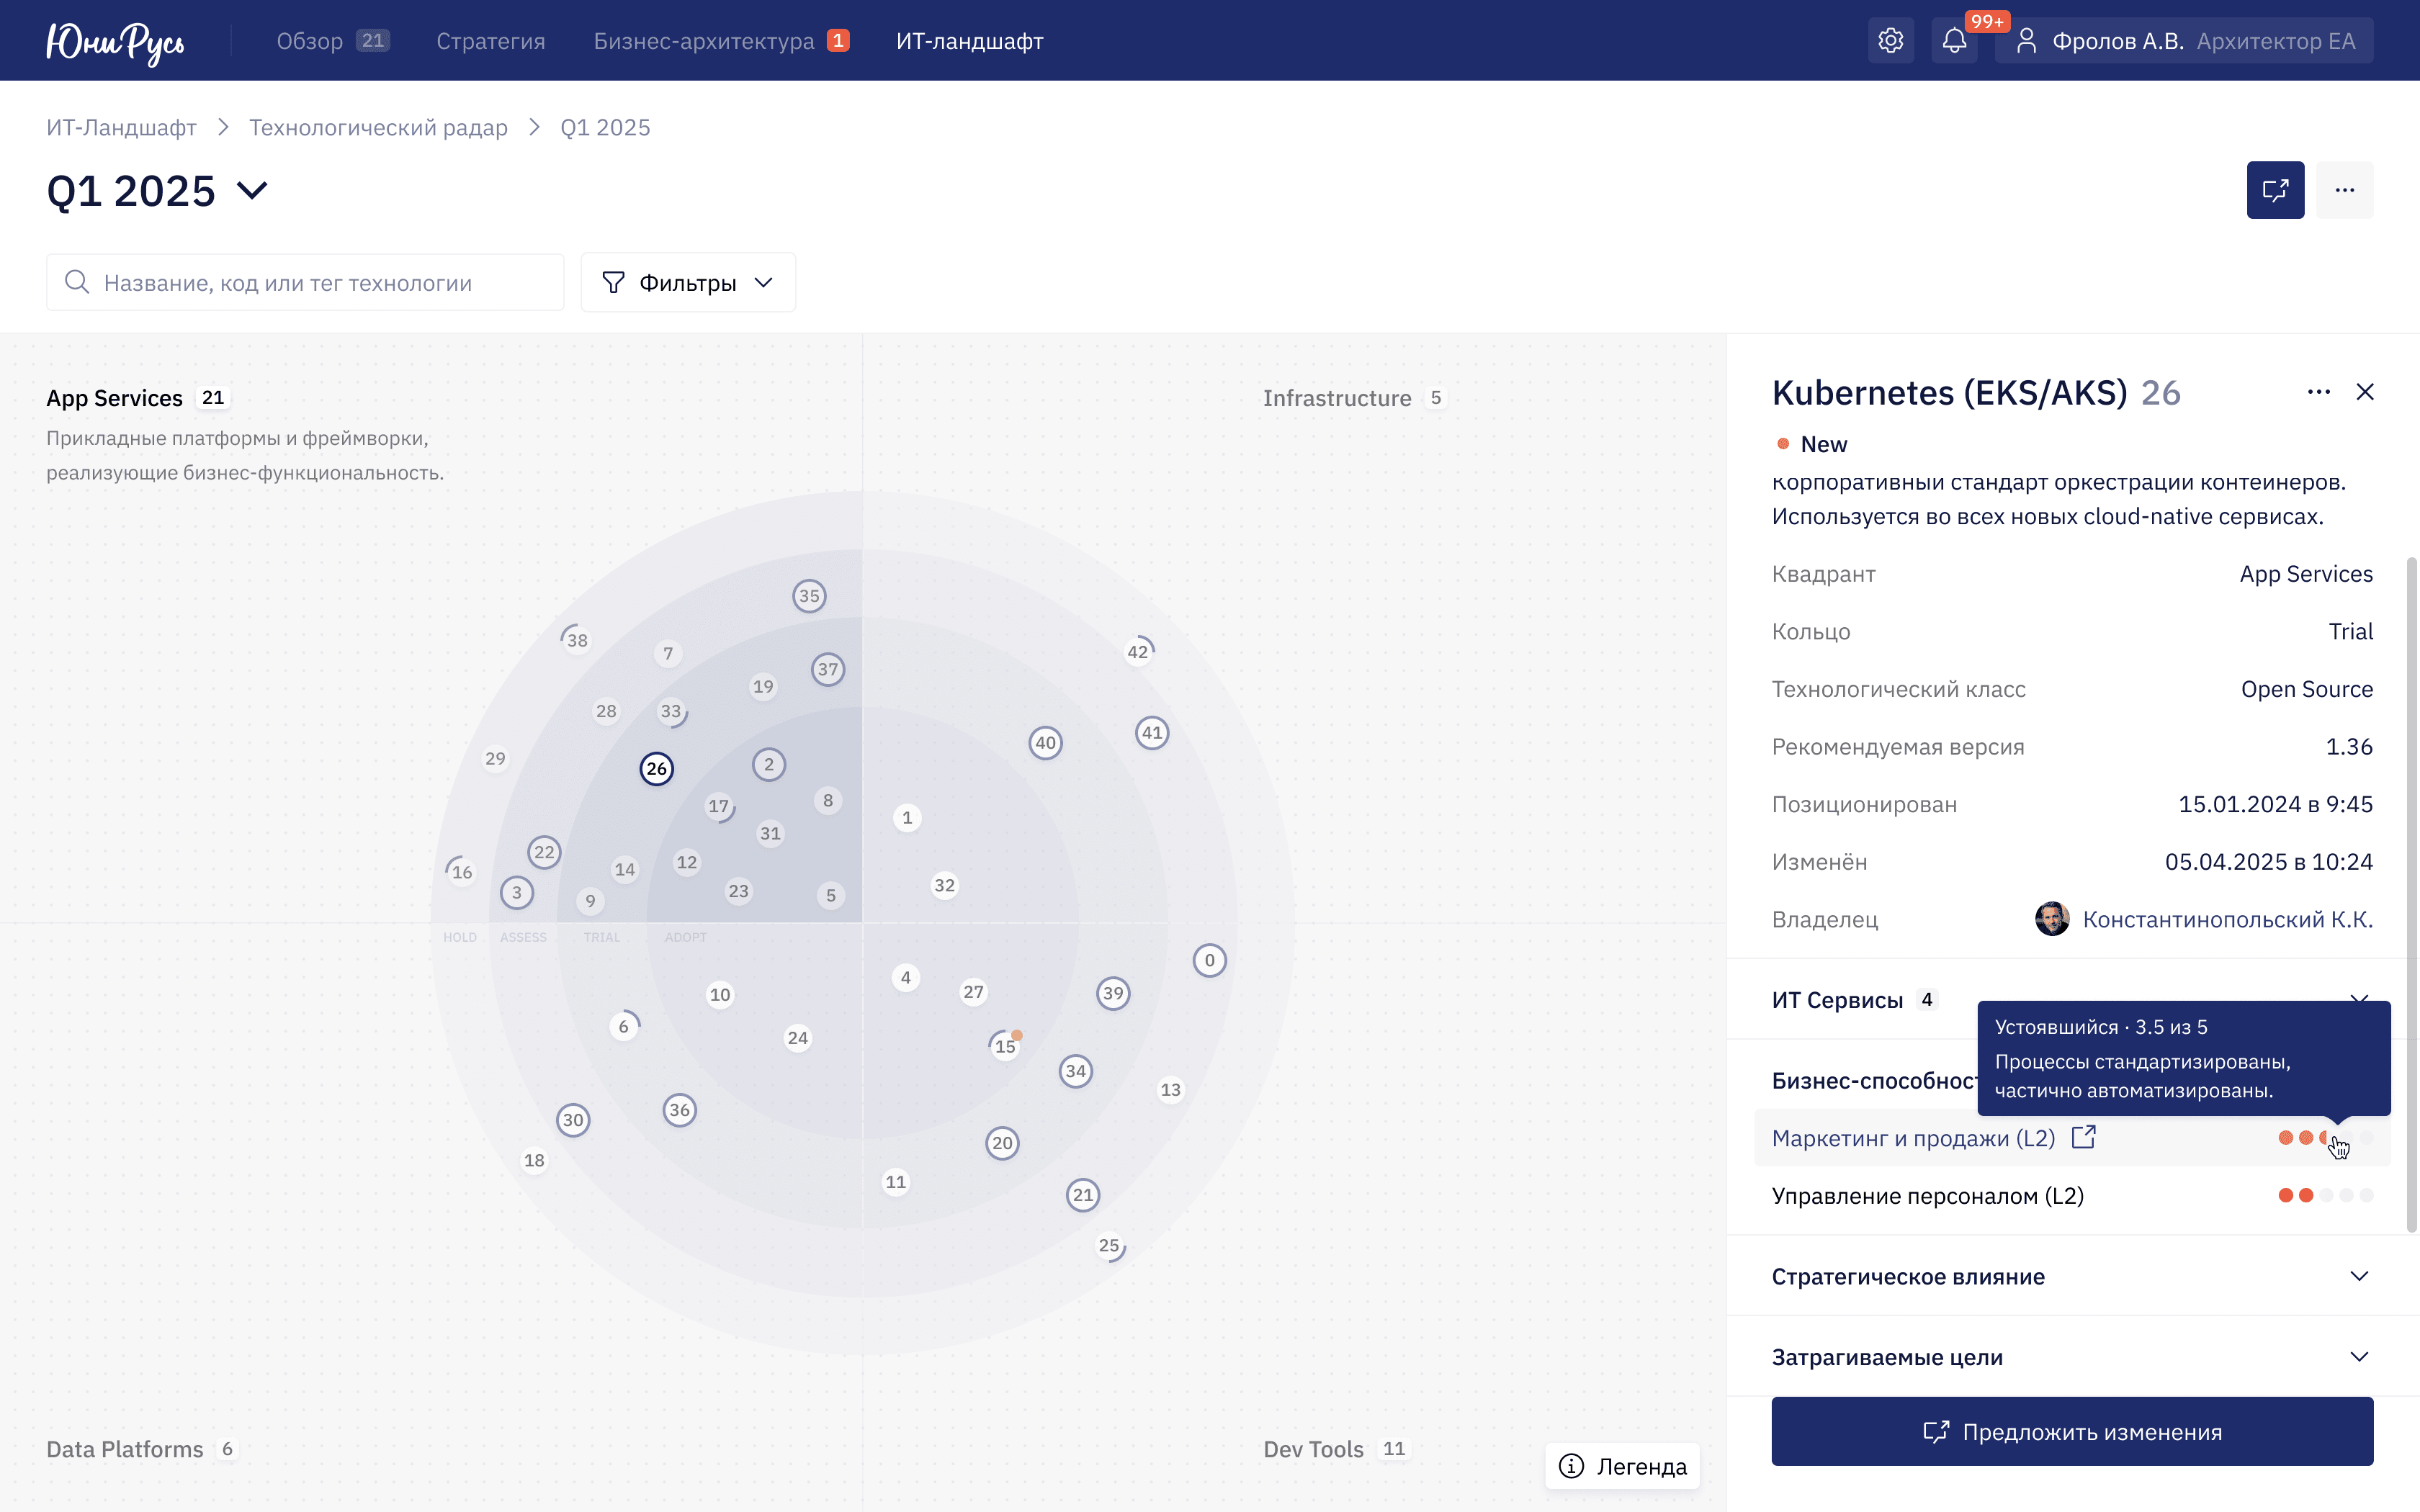The image size is (2420, 1512).
Task: Open the Легенда button
Action: 1622,1466
